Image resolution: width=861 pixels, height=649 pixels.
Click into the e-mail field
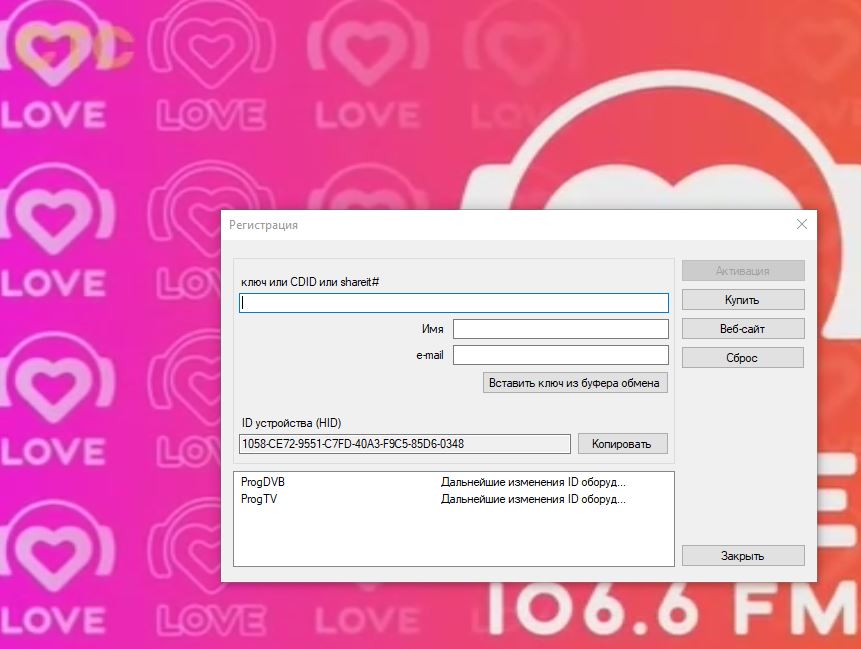[x=560, y=355]
